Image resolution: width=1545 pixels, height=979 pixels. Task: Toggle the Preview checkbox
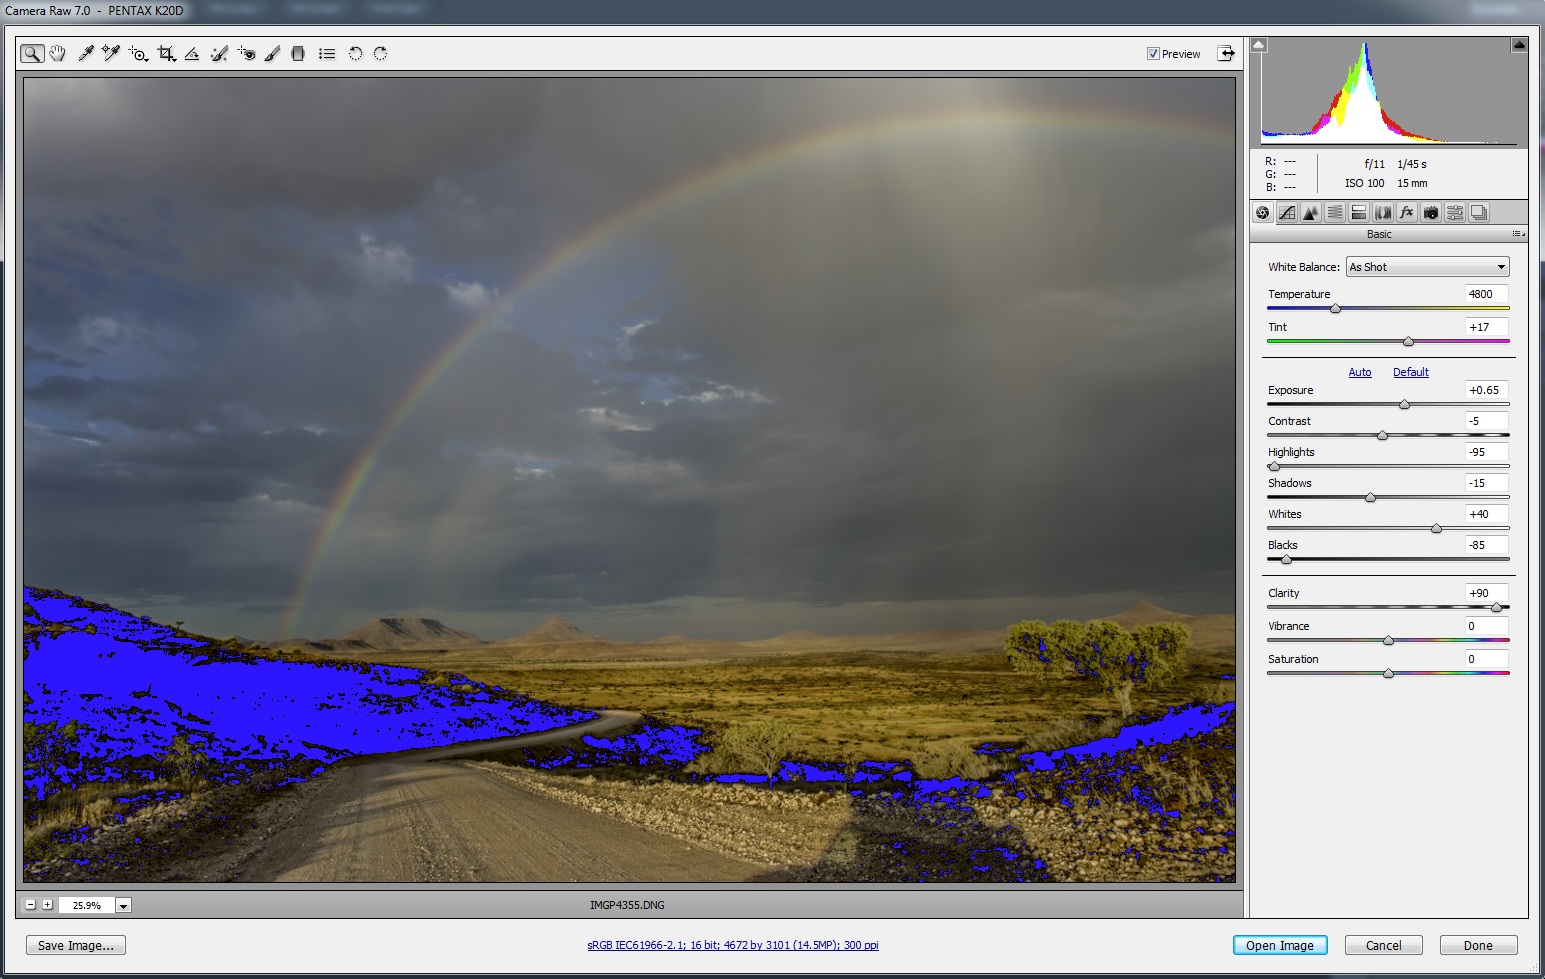[x=1153, y=54]
